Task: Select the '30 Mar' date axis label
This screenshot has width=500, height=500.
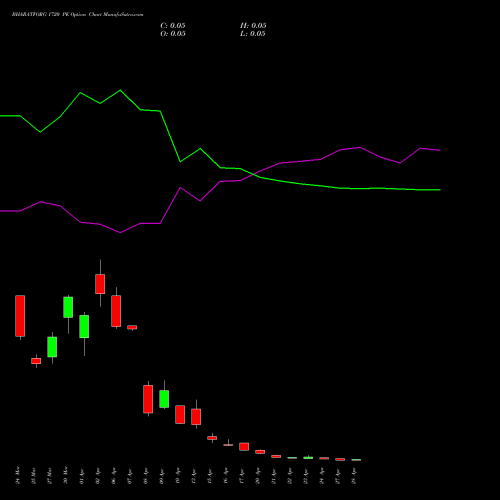Action: pyautogui.click(x=66, y=475)
